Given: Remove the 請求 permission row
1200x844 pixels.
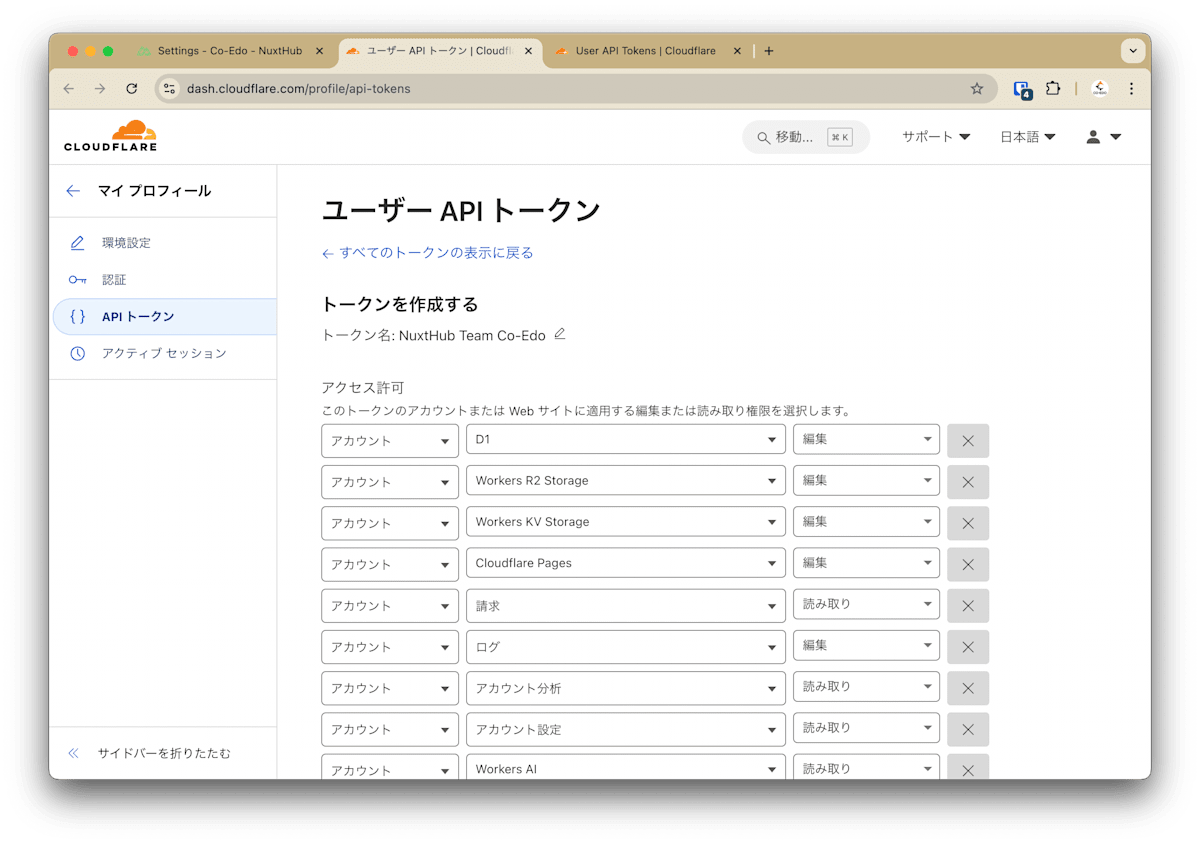Looking at the screenshot, I should [x=968, y=606].
